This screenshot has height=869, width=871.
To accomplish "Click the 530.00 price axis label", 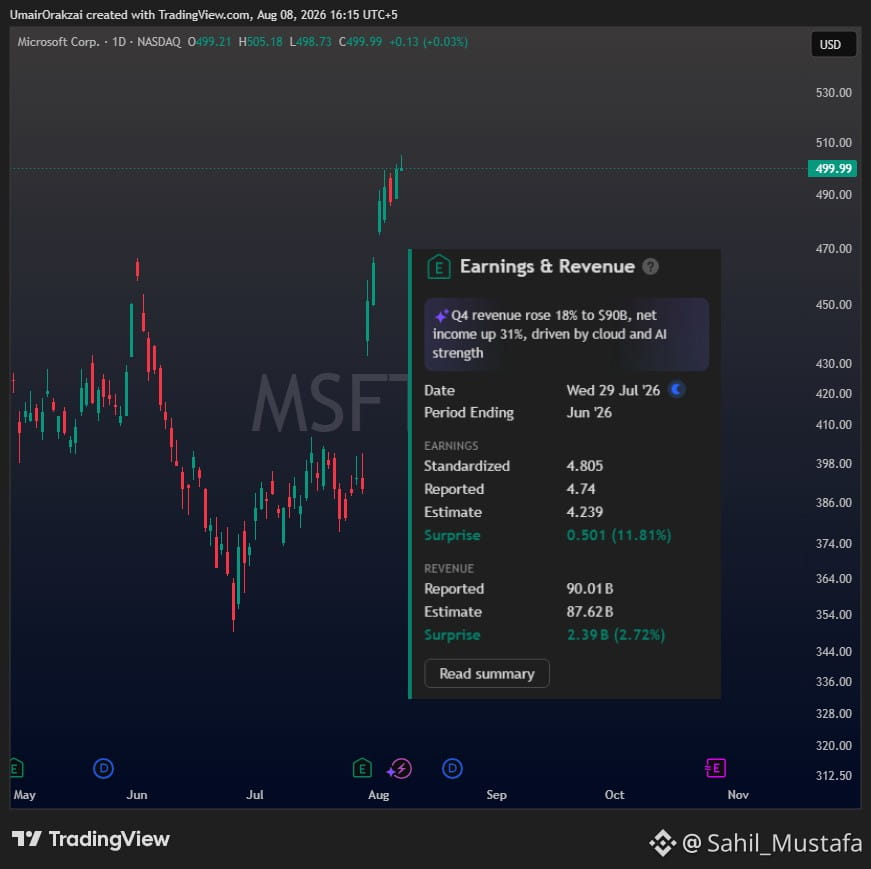I will click(833, 92).
